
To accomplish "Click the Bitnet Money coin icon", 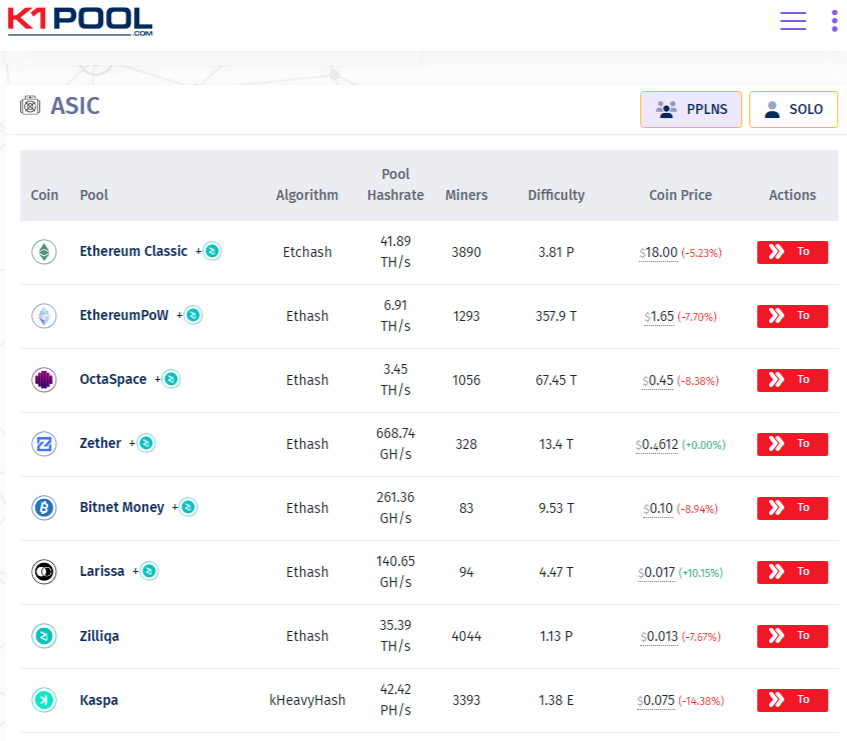I will click(x=44, y=508).
